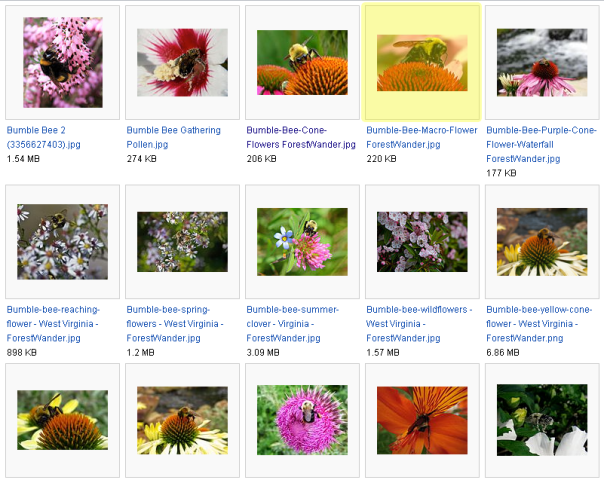The height and width of the screenshot is (483, 604).
Task: Follow the Bumble-bee-summer-clover Virginia link
Action: point(292,324)
